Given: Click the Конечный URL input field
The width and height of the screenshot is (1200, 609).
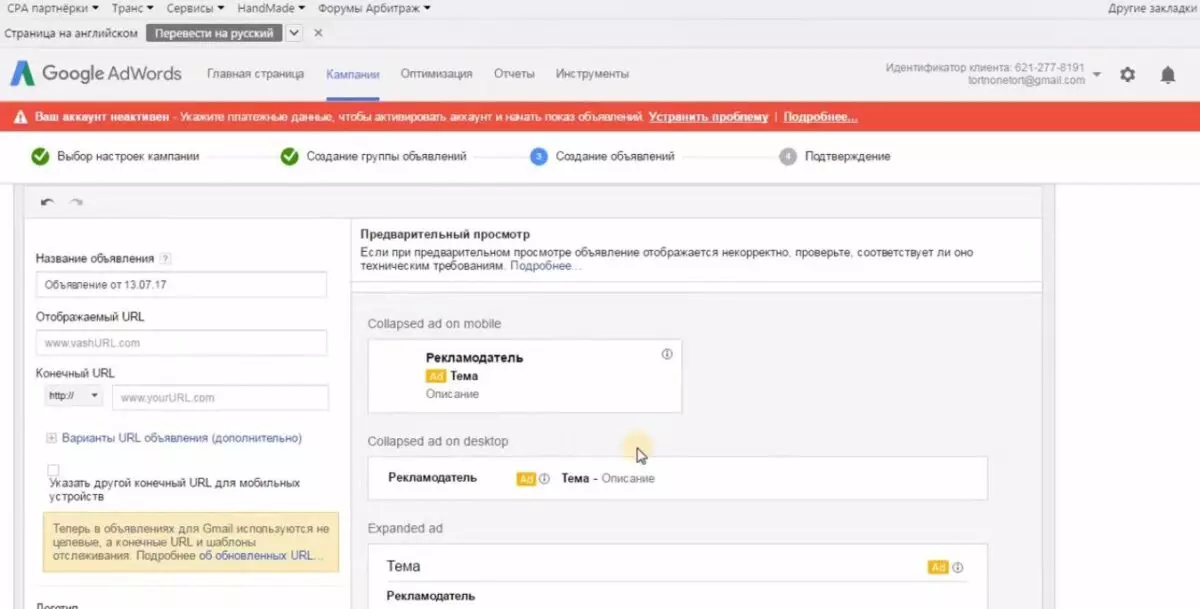Looking at the screenshot, I should tap(219, 397).
